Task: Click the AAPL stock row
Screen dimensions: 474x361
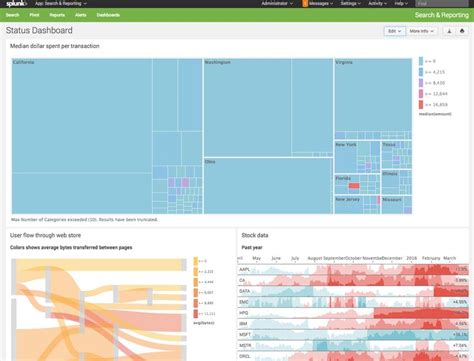Action: [353, 269]
